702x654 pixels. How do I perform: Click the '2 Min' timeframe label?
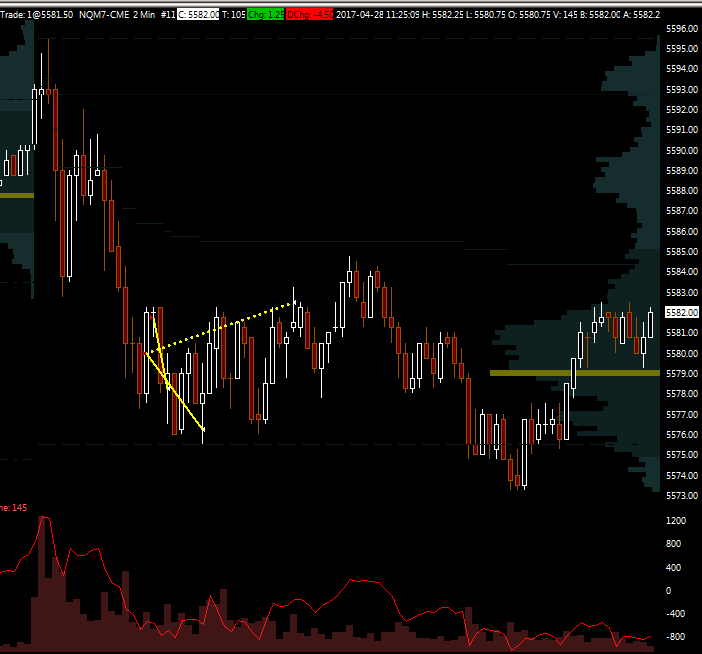[x=144, y=15]
